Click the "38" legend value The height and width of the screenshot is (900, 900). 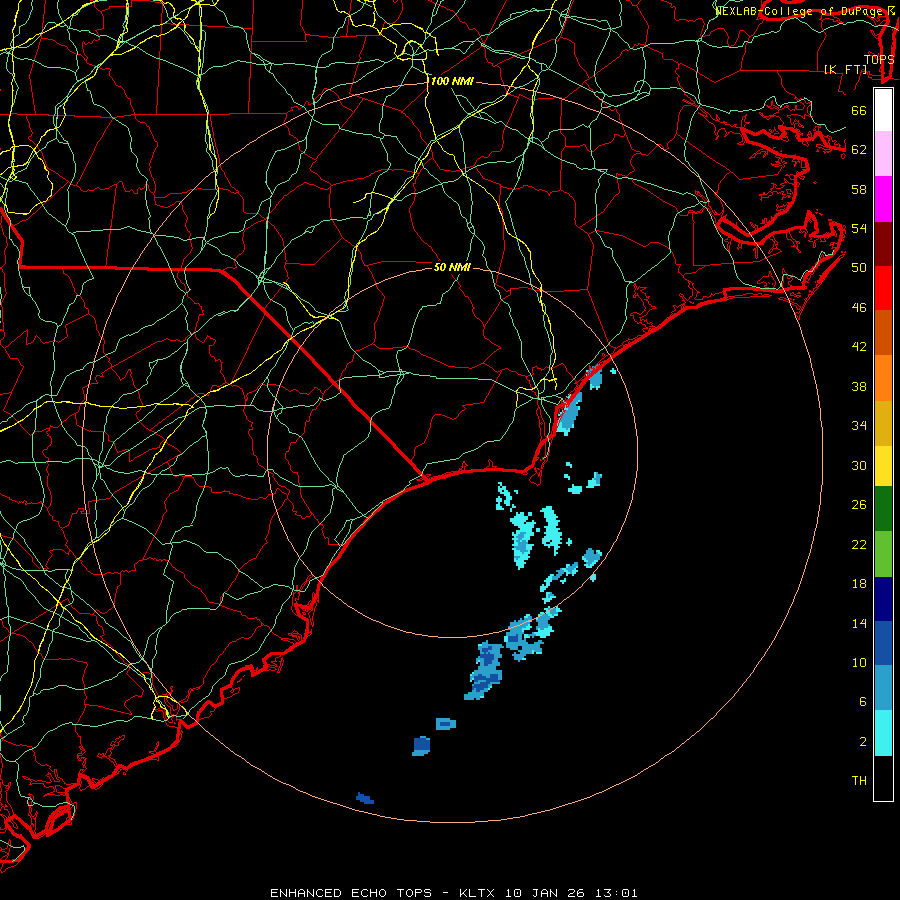tap(859, 386)
